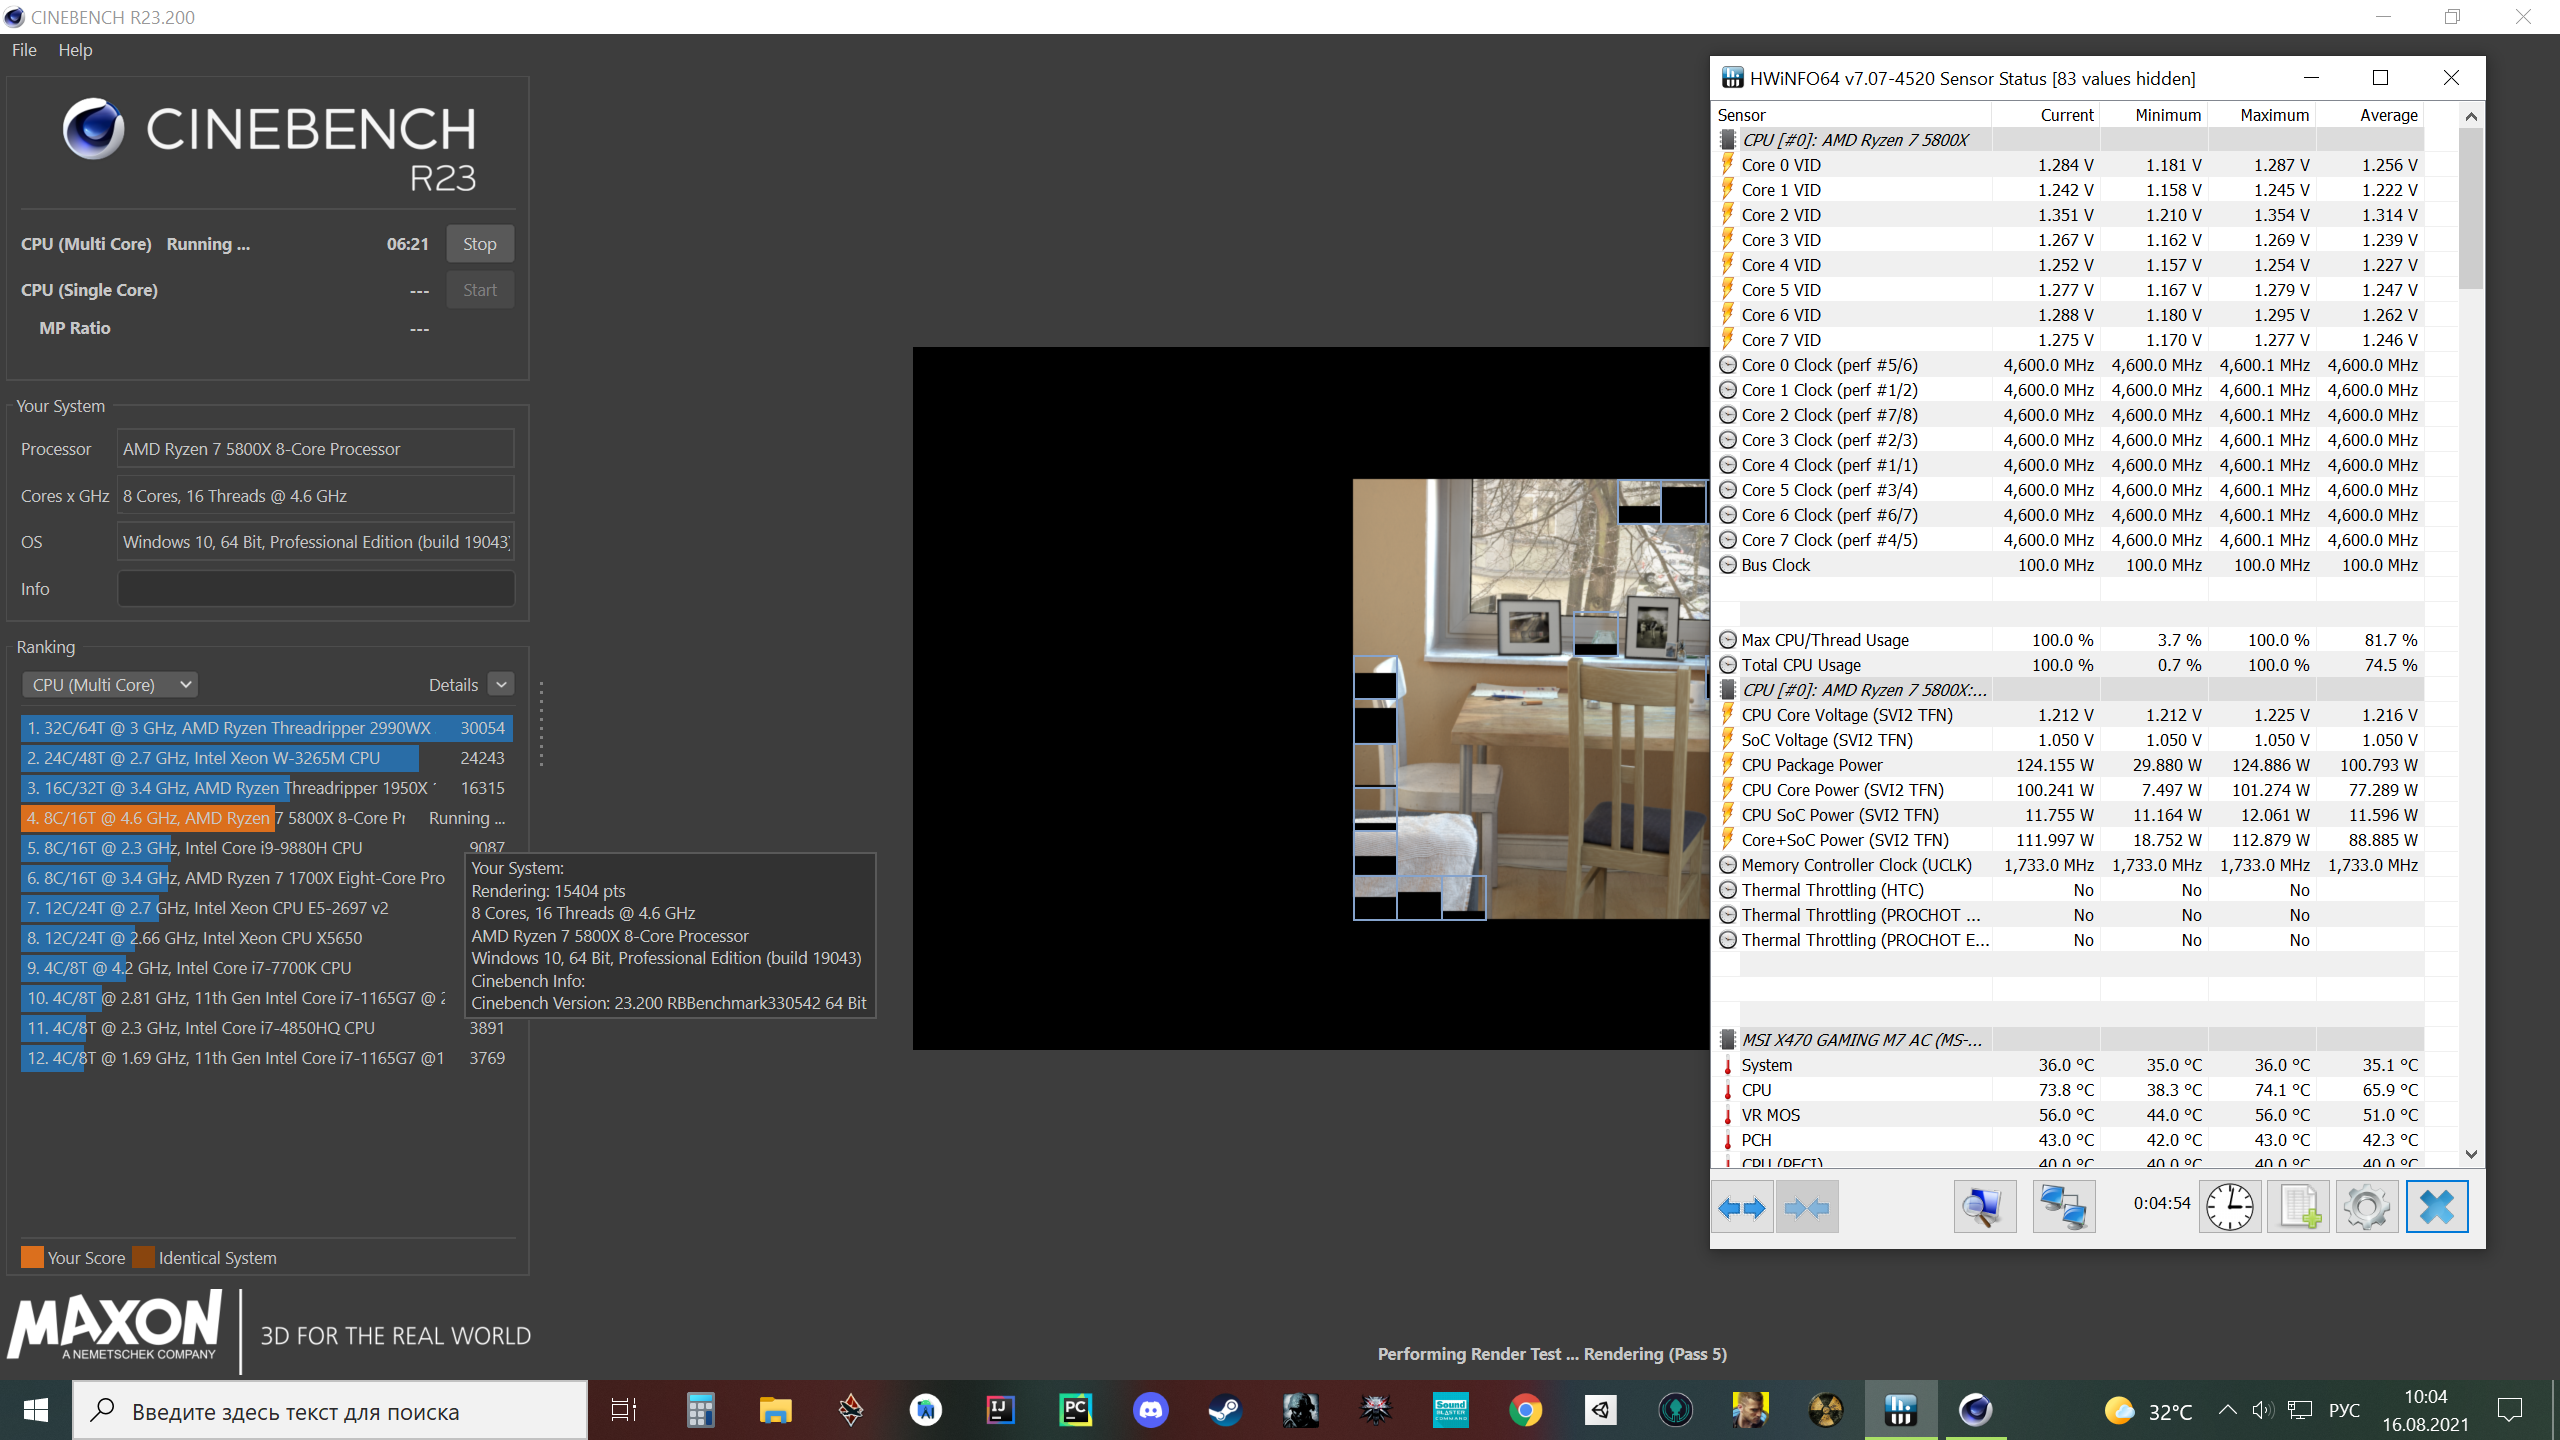The width and height of the screenshot is (2560, 1440).
Task: Stop the running multi core test
Action: 479,244
